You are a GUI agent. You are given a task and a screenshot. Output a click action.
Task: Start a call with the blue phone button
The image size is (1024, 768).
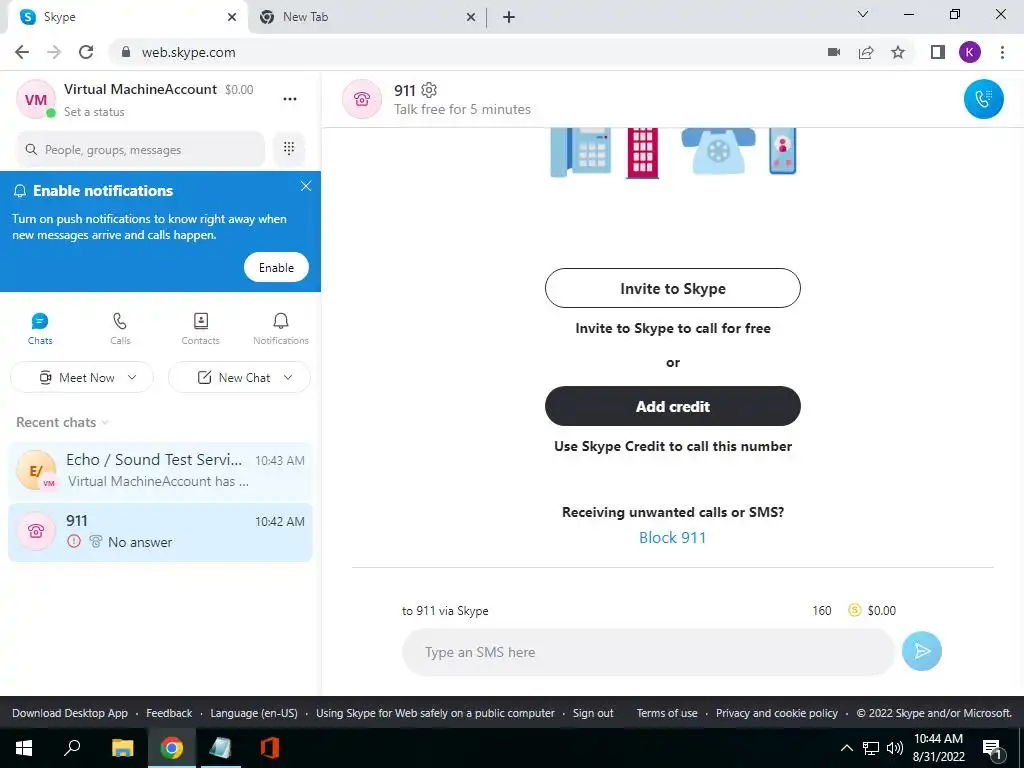(x=984, y=99)
